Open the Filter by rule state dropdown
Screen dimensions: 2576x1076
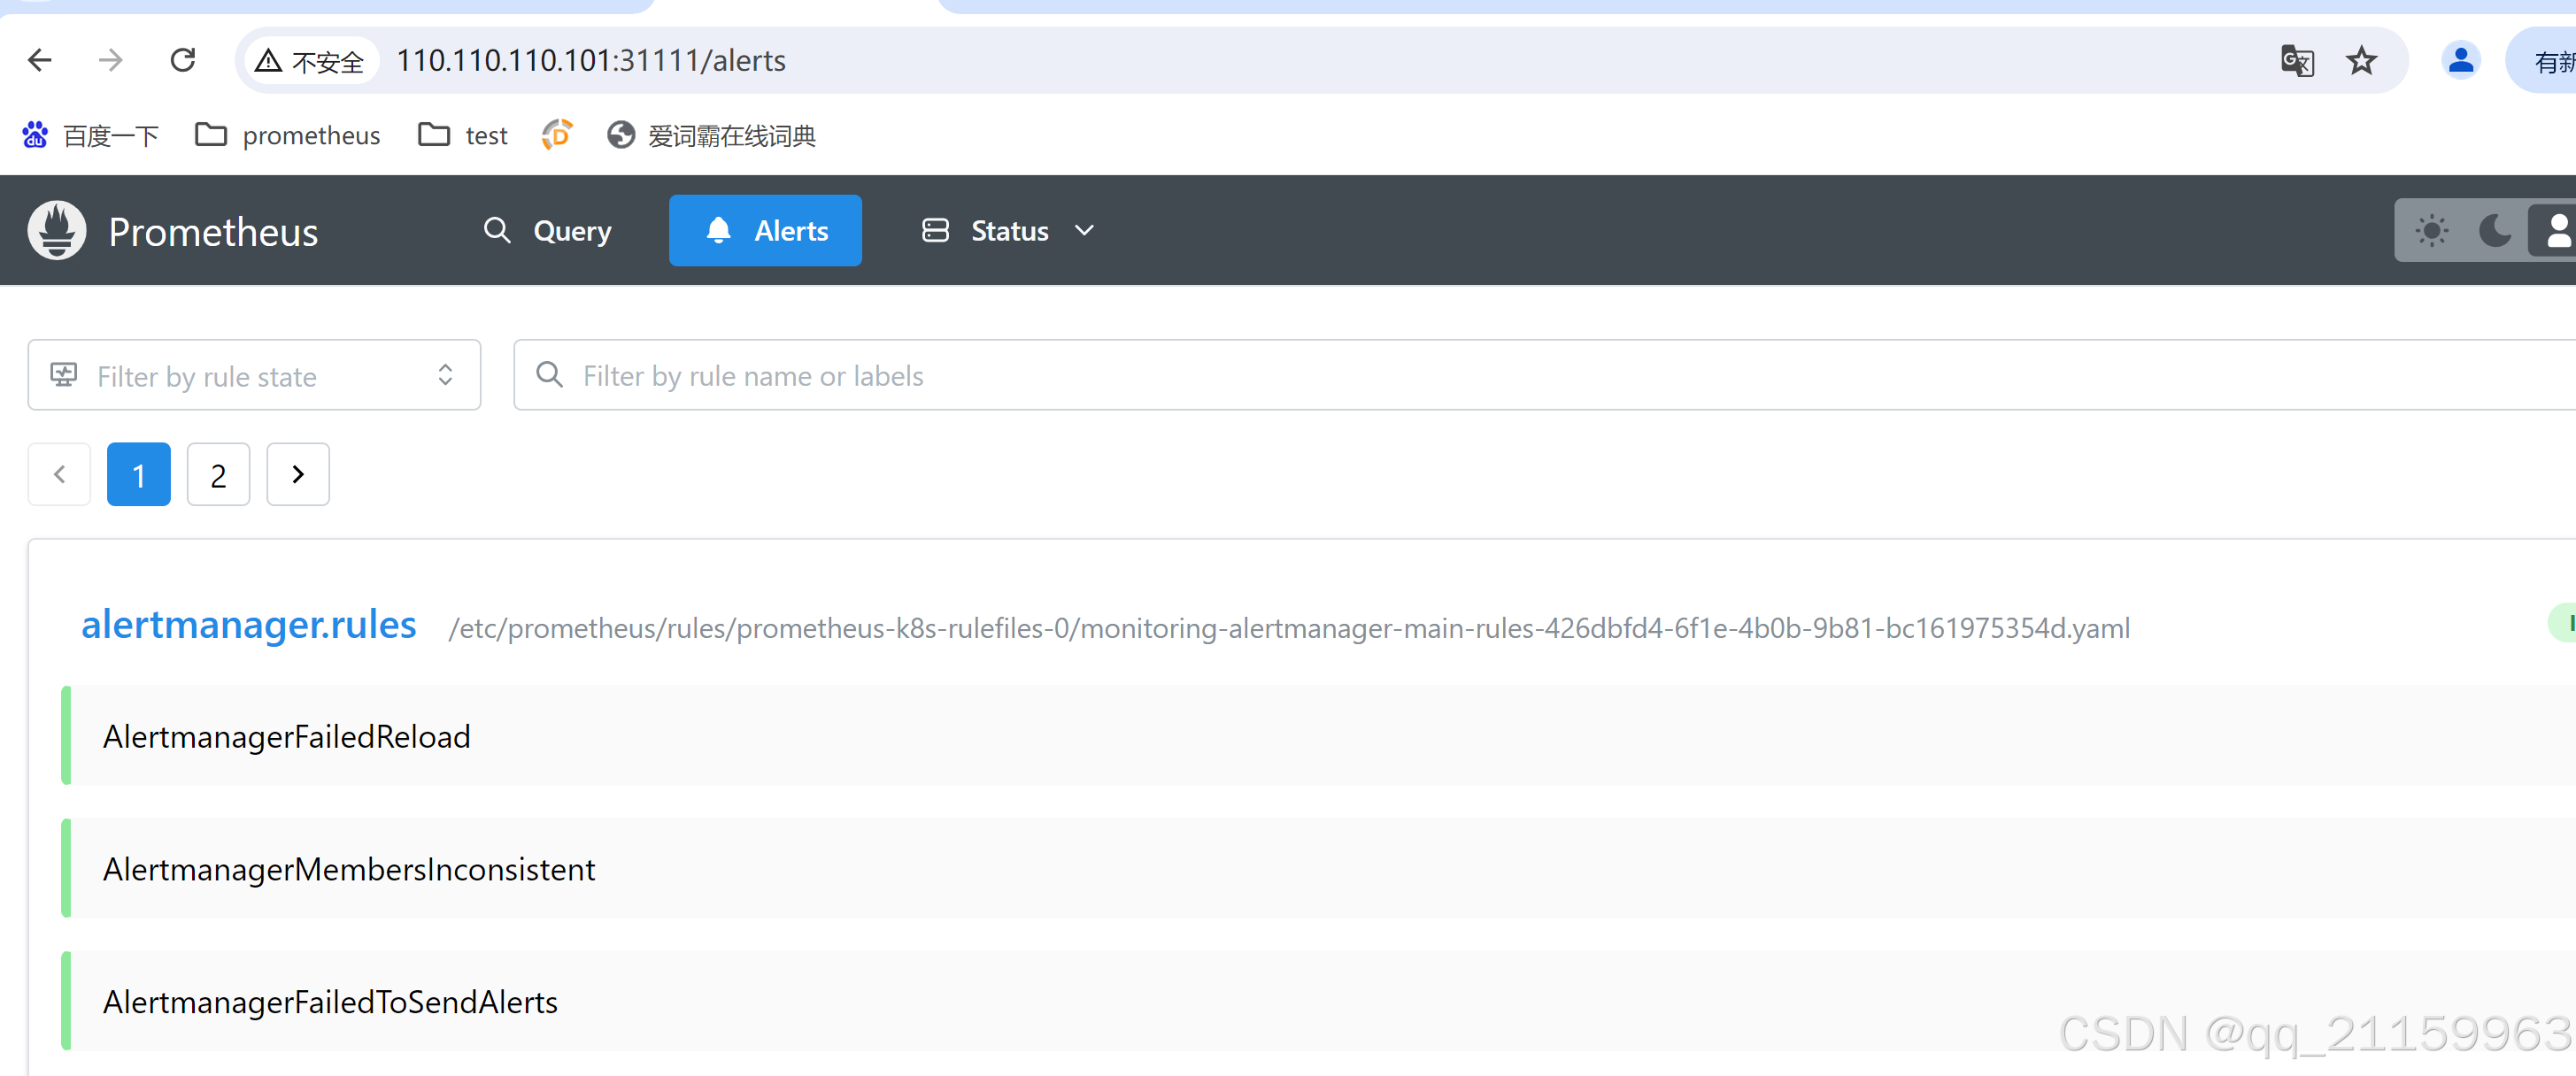[254, 375]
